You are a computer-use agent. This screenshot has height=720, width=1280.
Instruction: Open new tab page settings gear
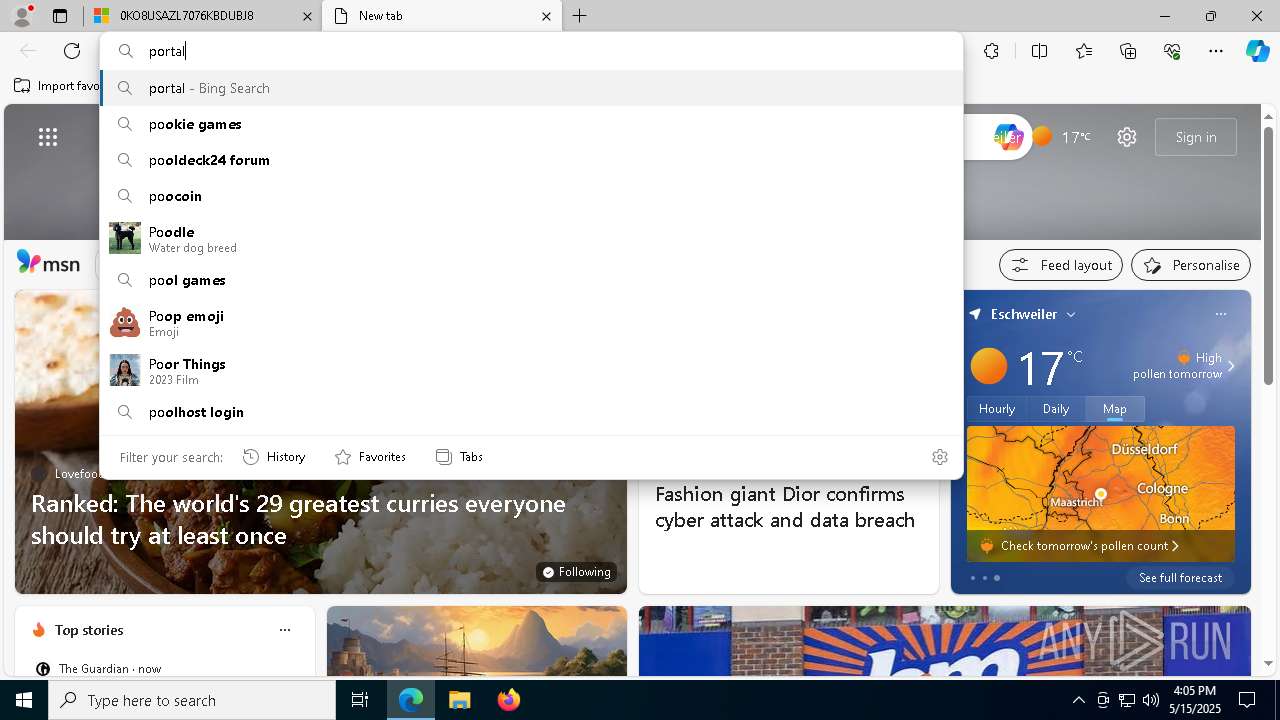[1127, 137]
